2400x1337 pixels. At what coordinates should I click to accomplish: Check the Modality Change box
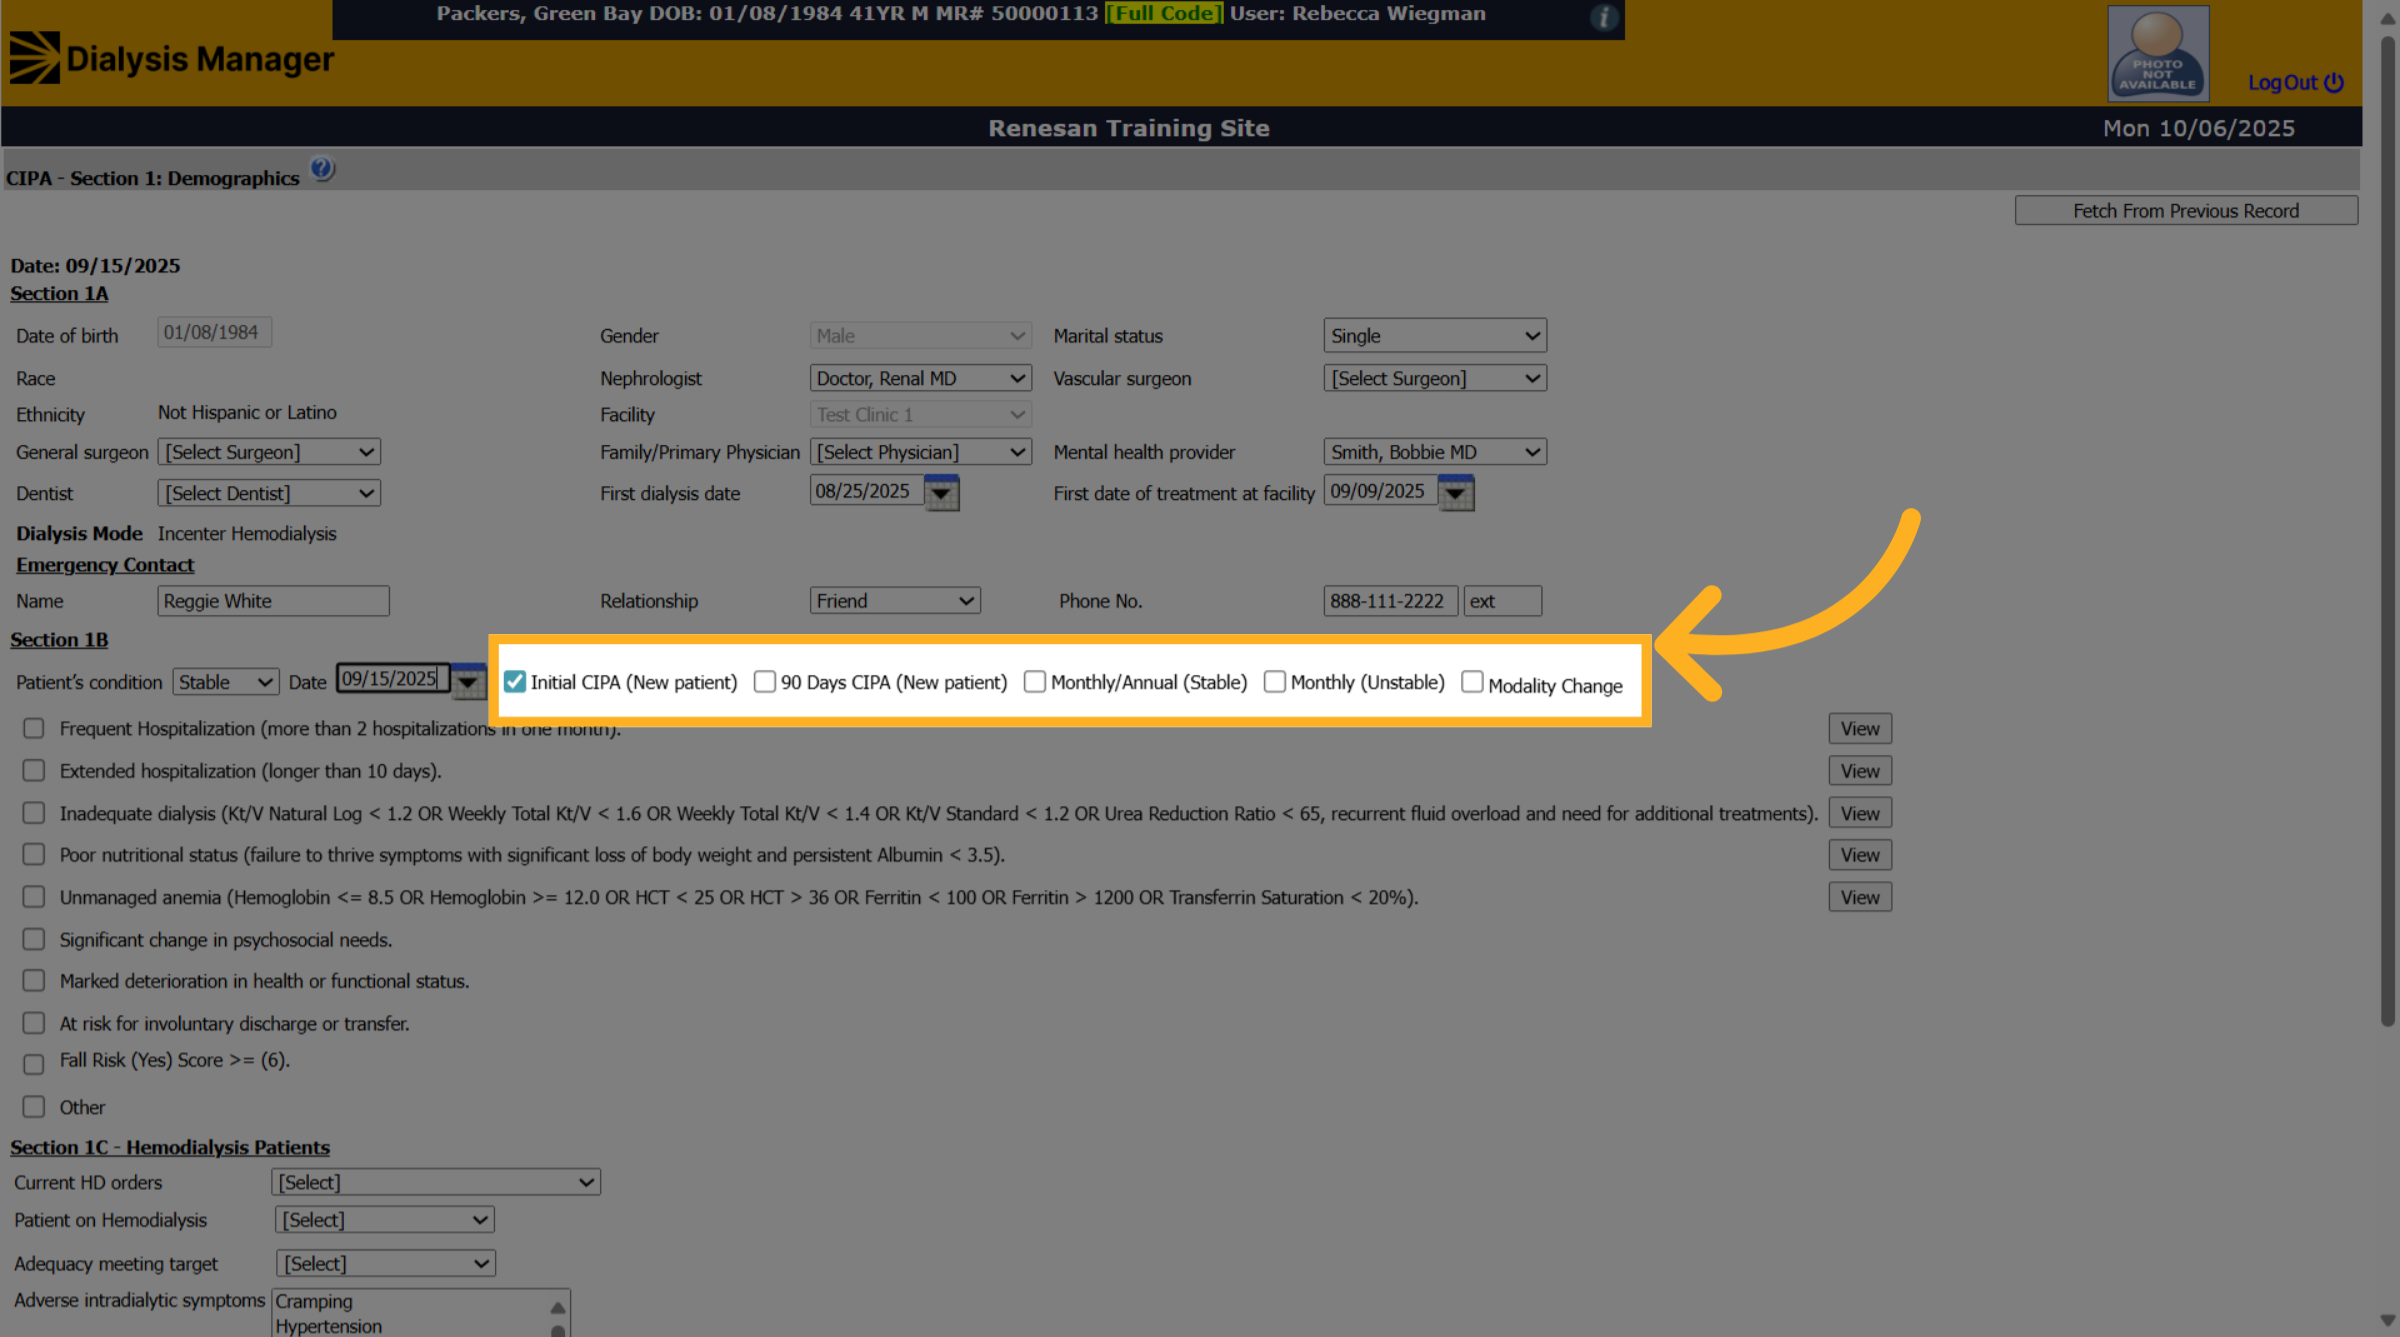point(1472,682)
